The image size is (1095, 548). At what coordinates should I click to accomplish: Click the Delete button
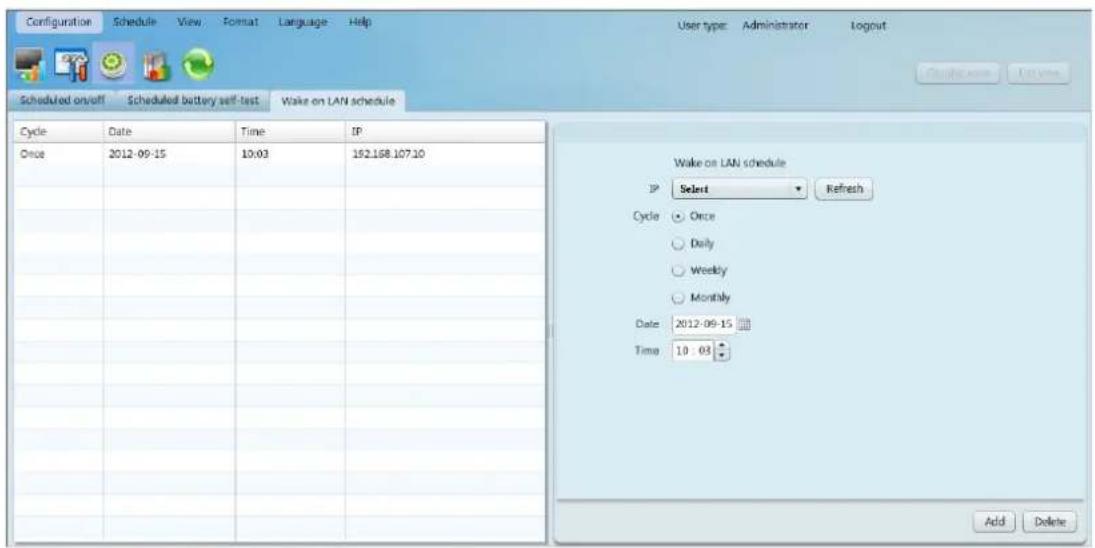[x=1050, y=521]
